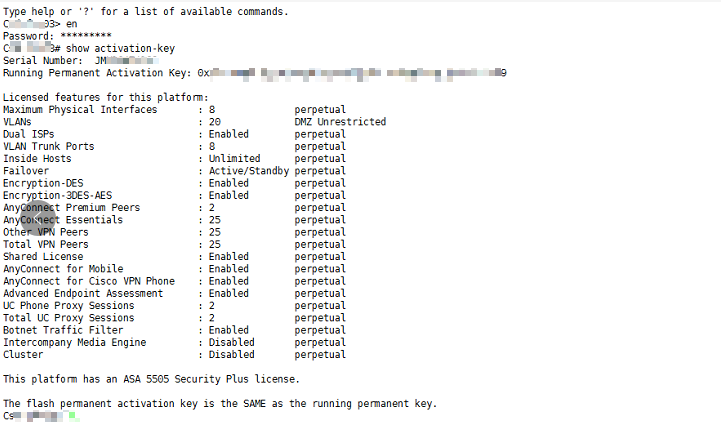Click the 'Botnet Traffic Filter' label

pyautogui.click(x=63, y=330)
